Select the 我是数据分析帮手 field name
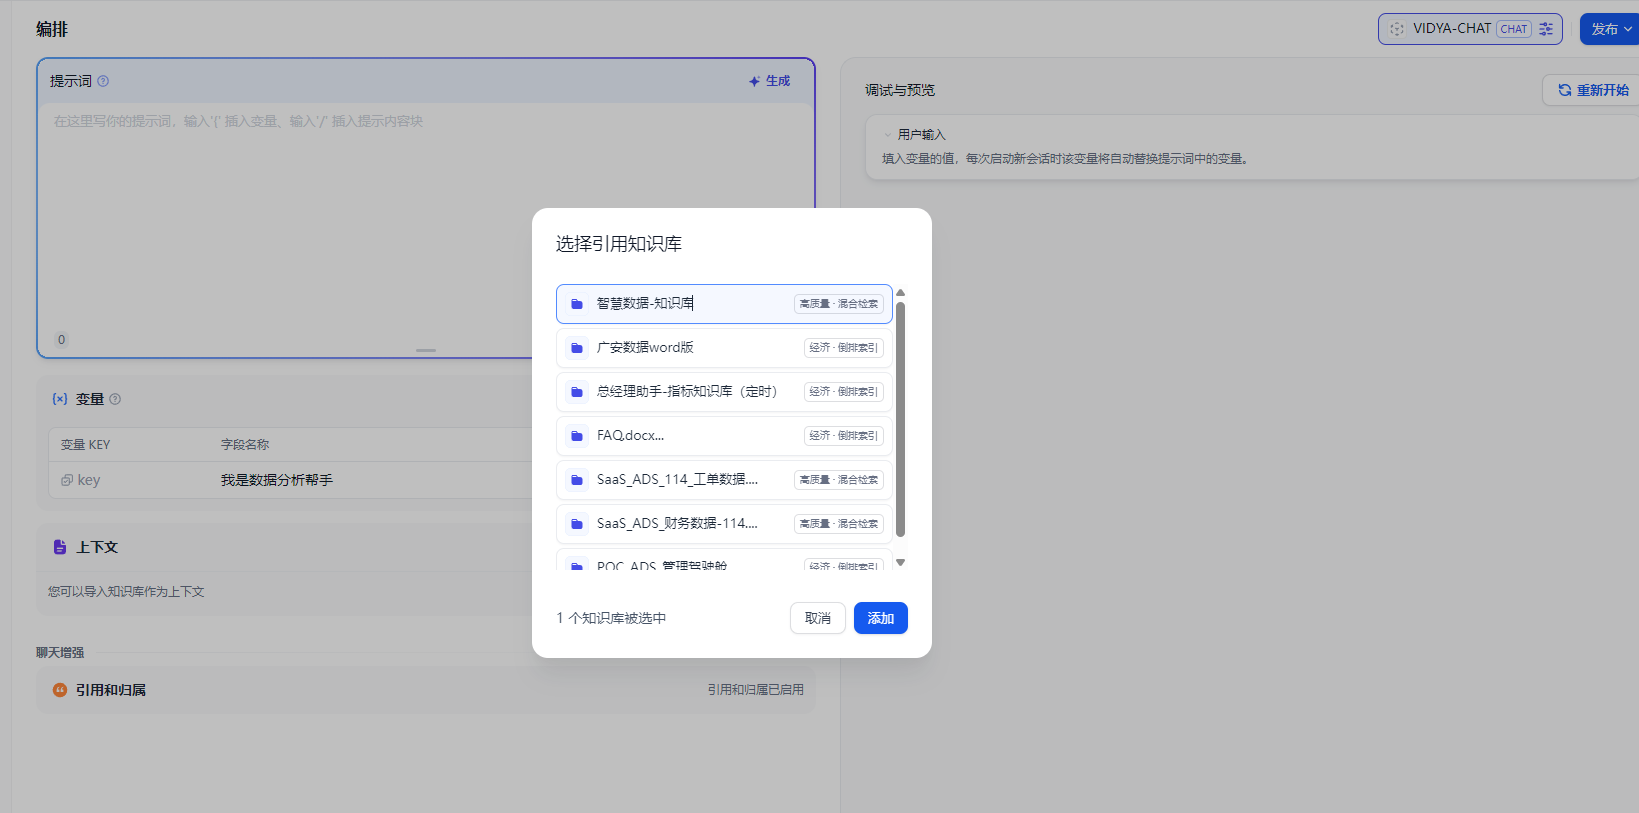The height and width of the screenshot is (813, 1639). [x=277, y=480]
